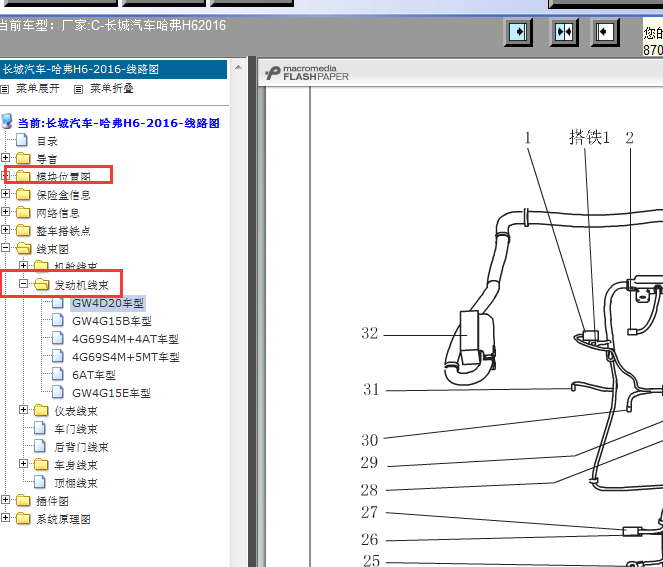The height and width of the screenshot is (567, 663).
Task: Open the 车门线束 page
Action: (76, 430)
